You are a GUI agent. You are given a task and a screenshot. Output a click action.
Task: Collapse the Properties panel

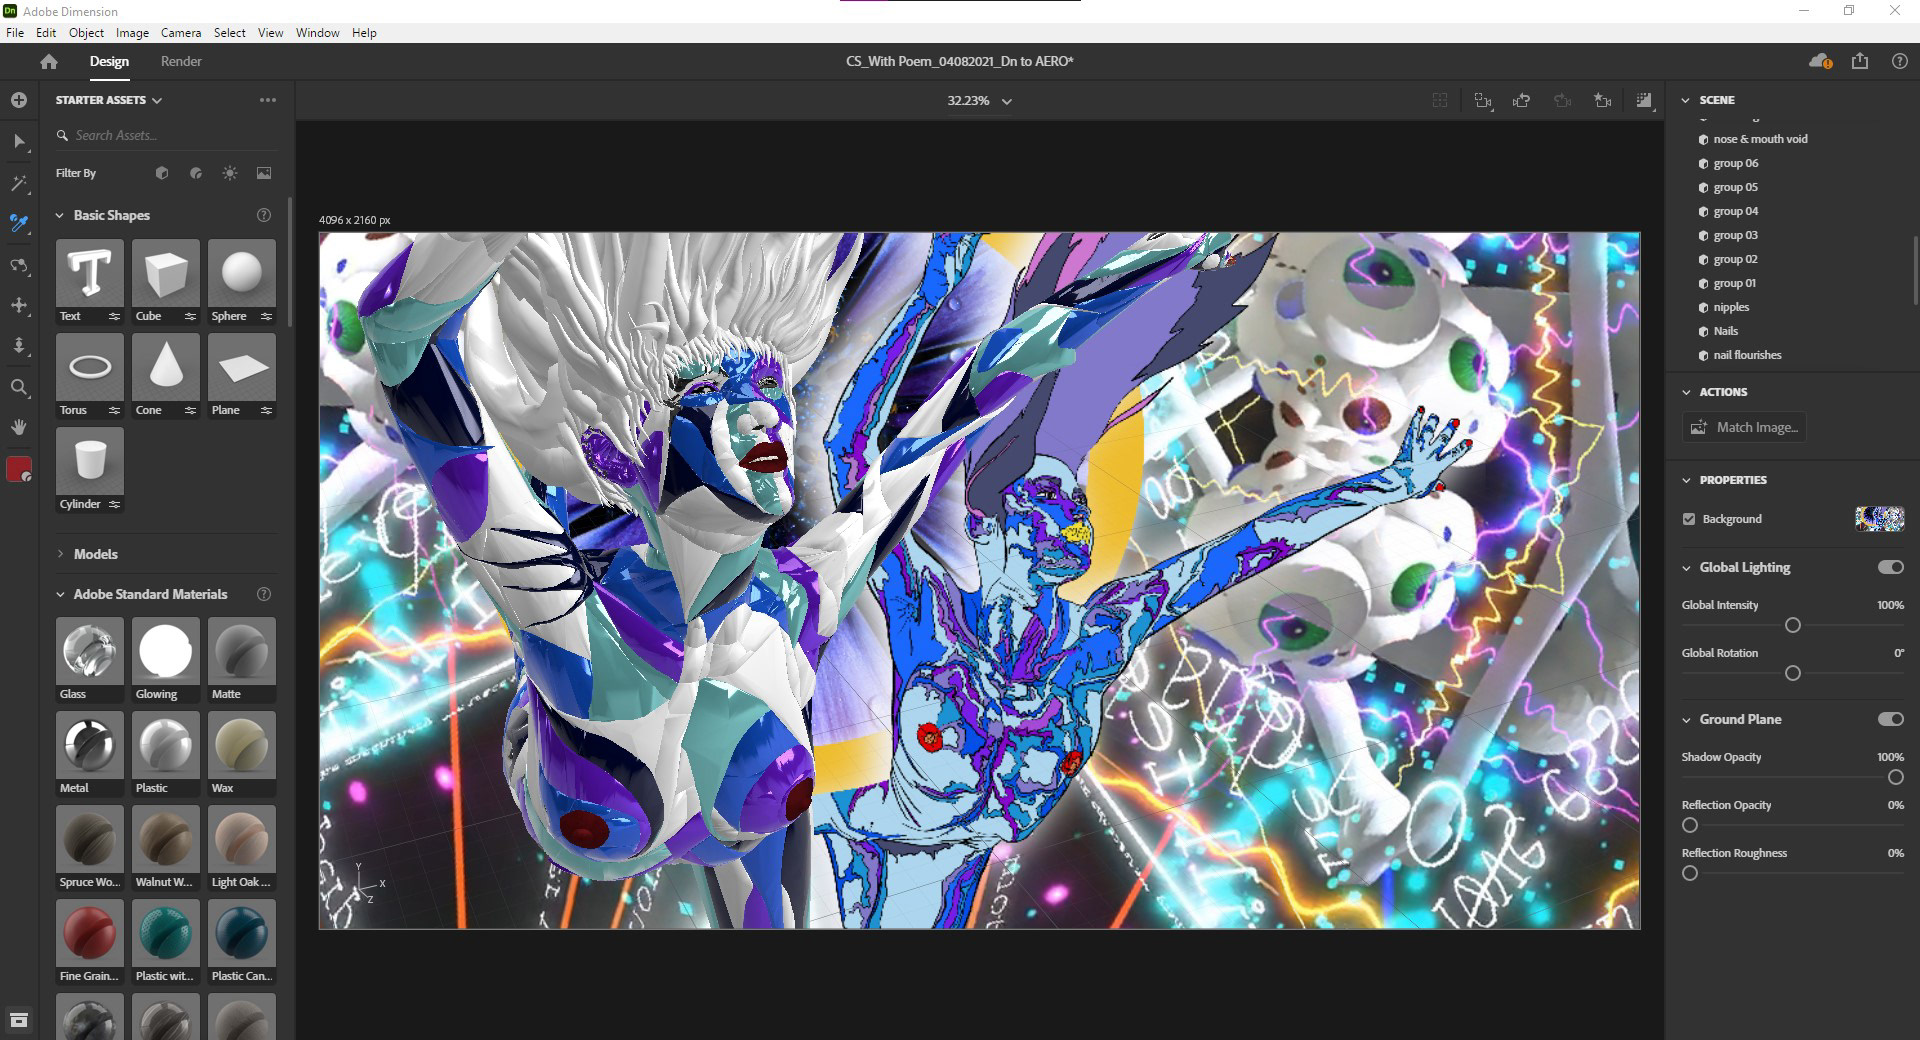(x=1686, y=480)
